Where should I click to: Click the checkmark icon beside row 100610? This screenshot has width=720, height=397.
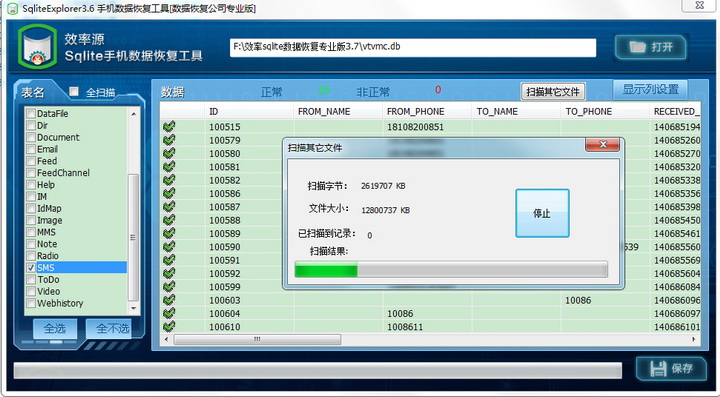(x=169, y=326)
